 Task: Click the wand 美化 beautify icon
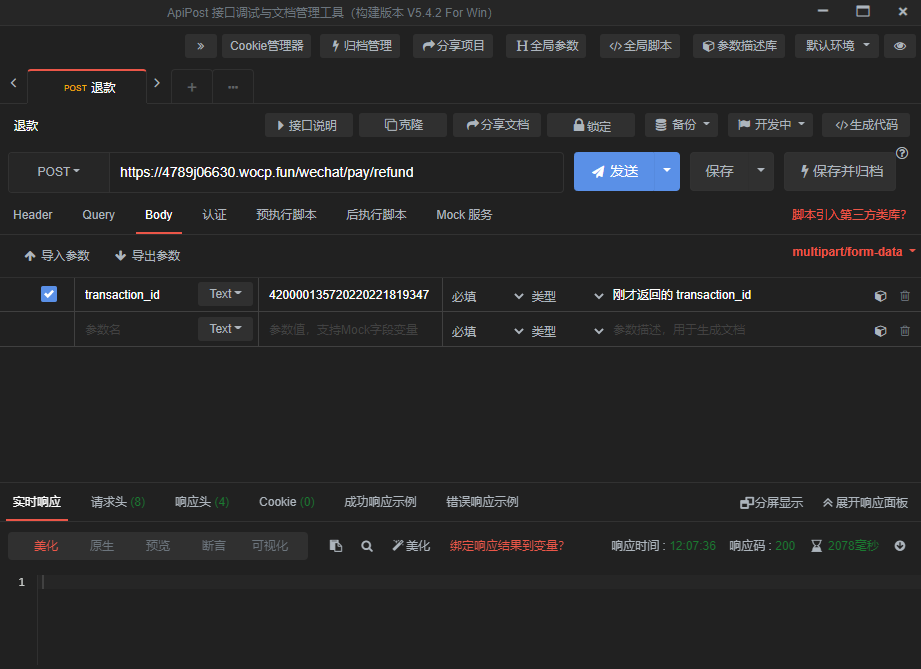coord(411,546)
